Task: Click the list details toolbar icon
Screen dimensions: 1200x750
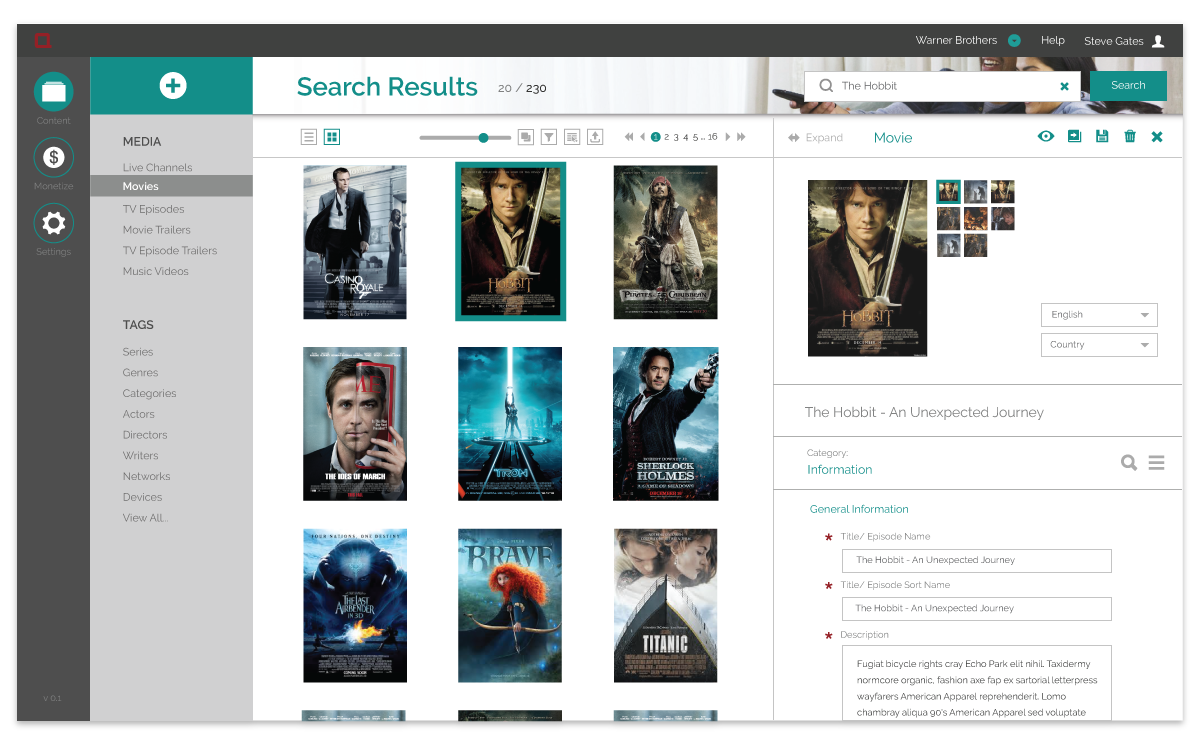Action: click(x=572, y=137)
